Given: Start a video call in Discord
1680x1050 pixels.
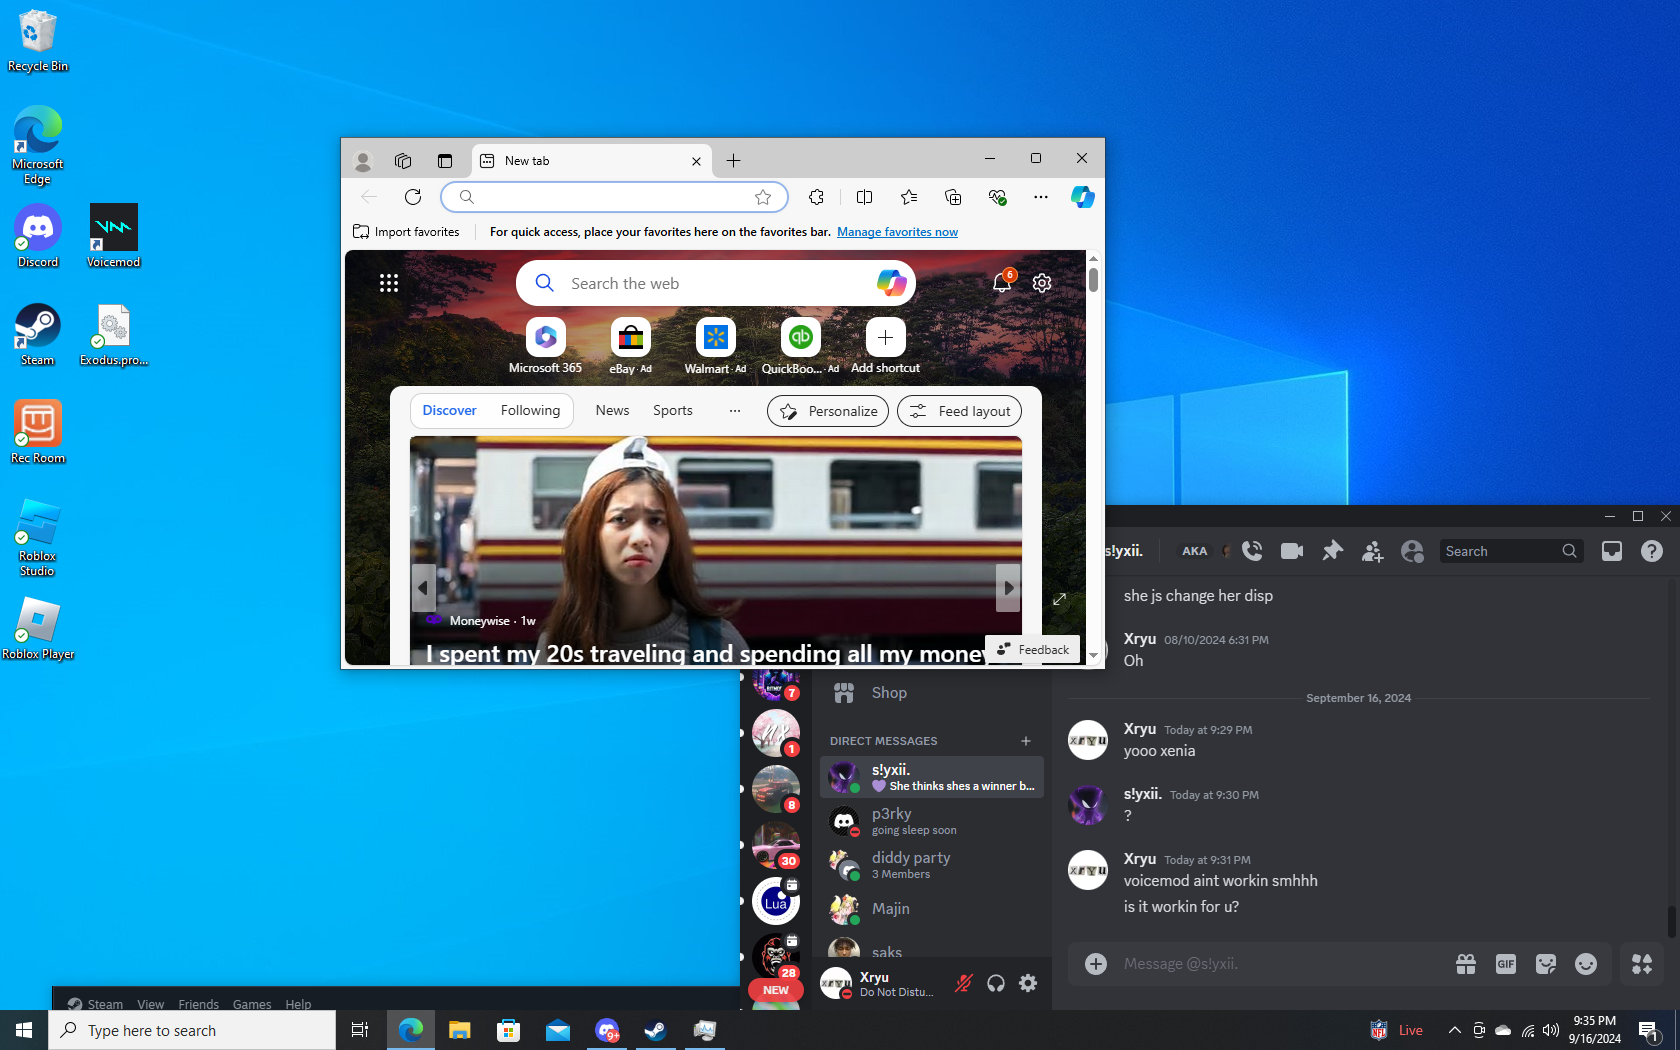Looking at the screenshot, I should pyautogui.click(x=1292, y=551).
